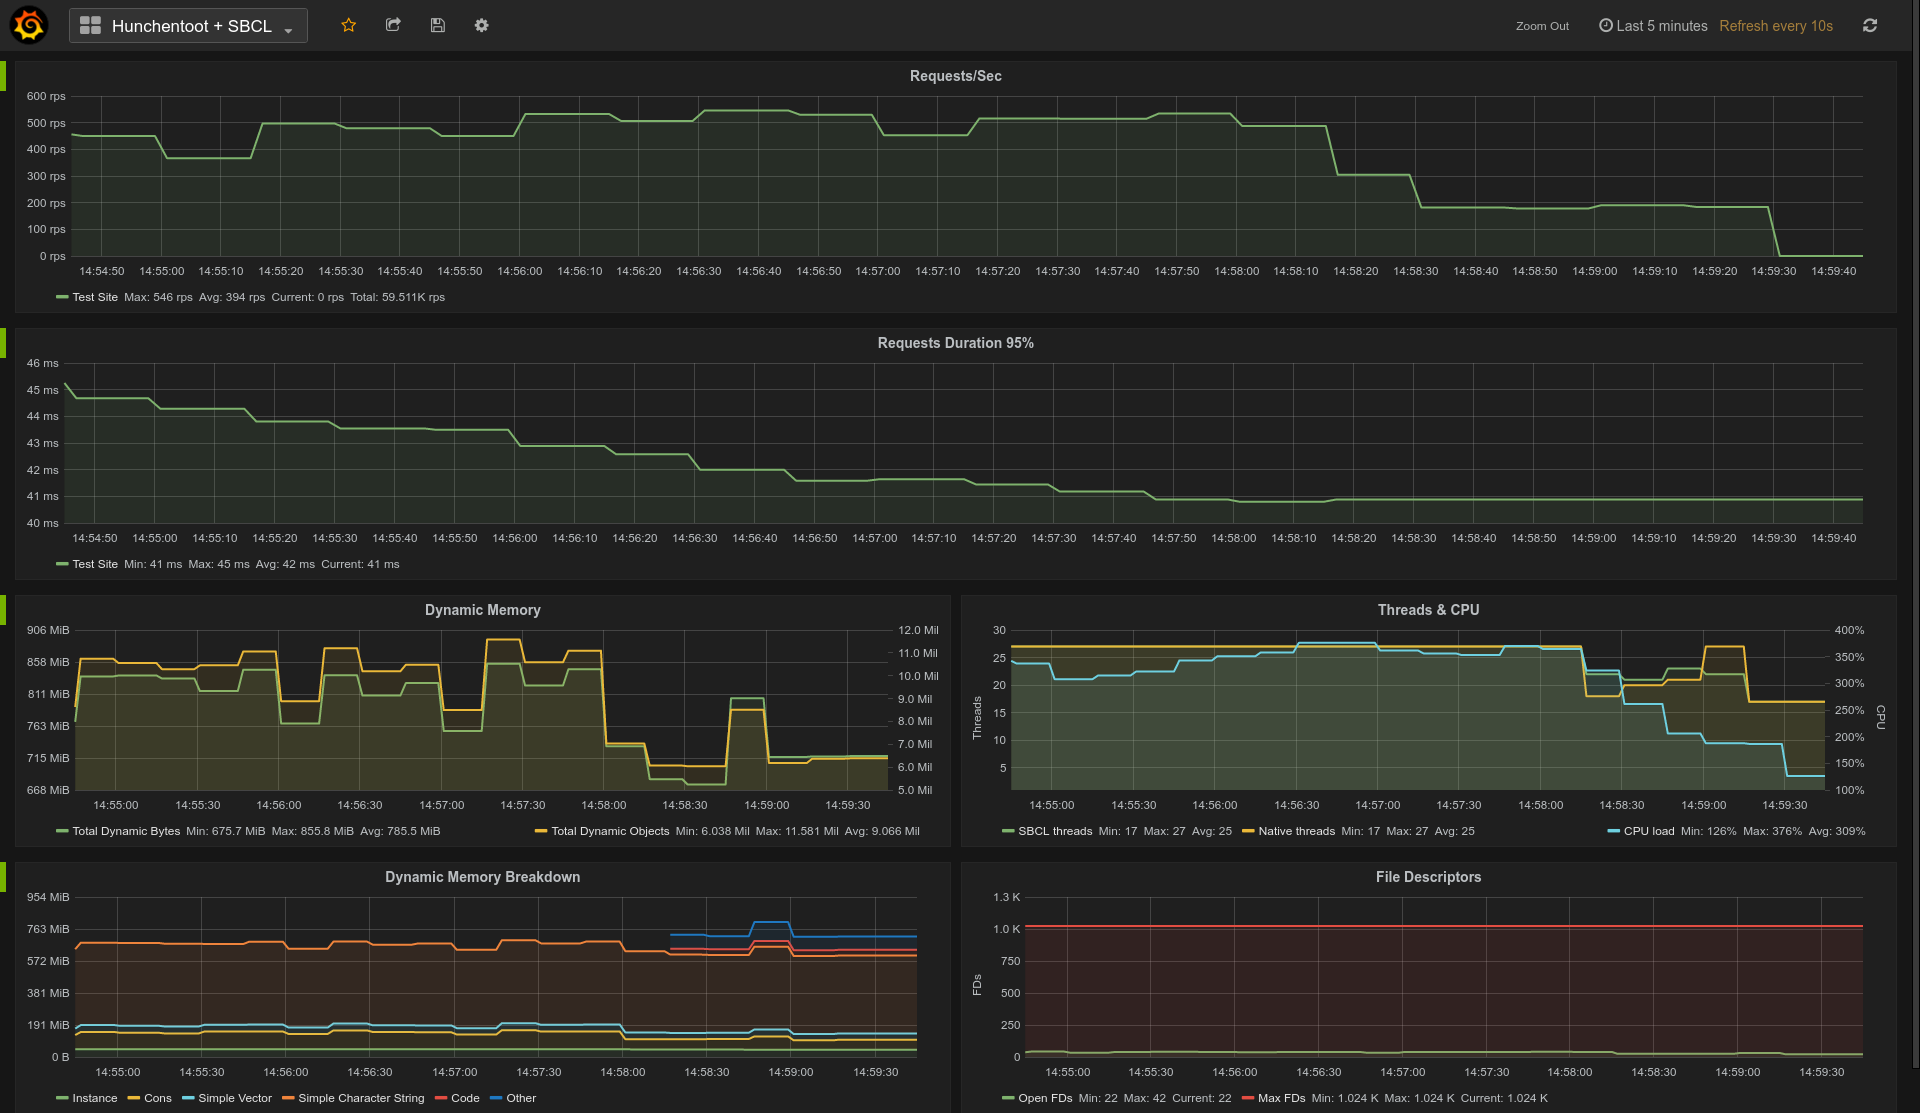Click the manual refresh icon
The width and height of the screenshot is (1920, 1113).
pos(1870,25)
